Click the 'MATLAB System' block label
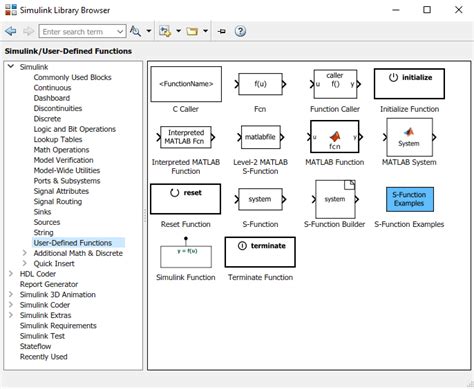The image size is (474, 389). coord(409,162)
